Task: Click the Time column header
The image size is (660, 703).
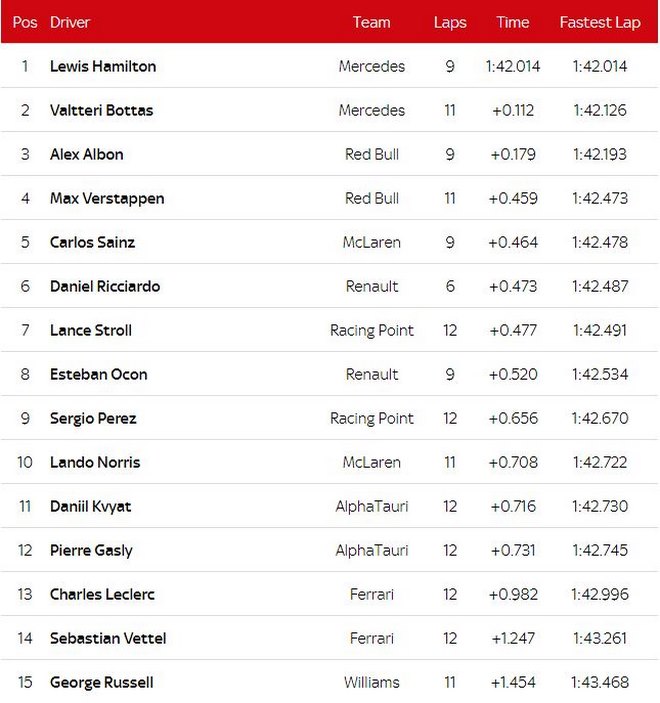Action: point(513,22)
